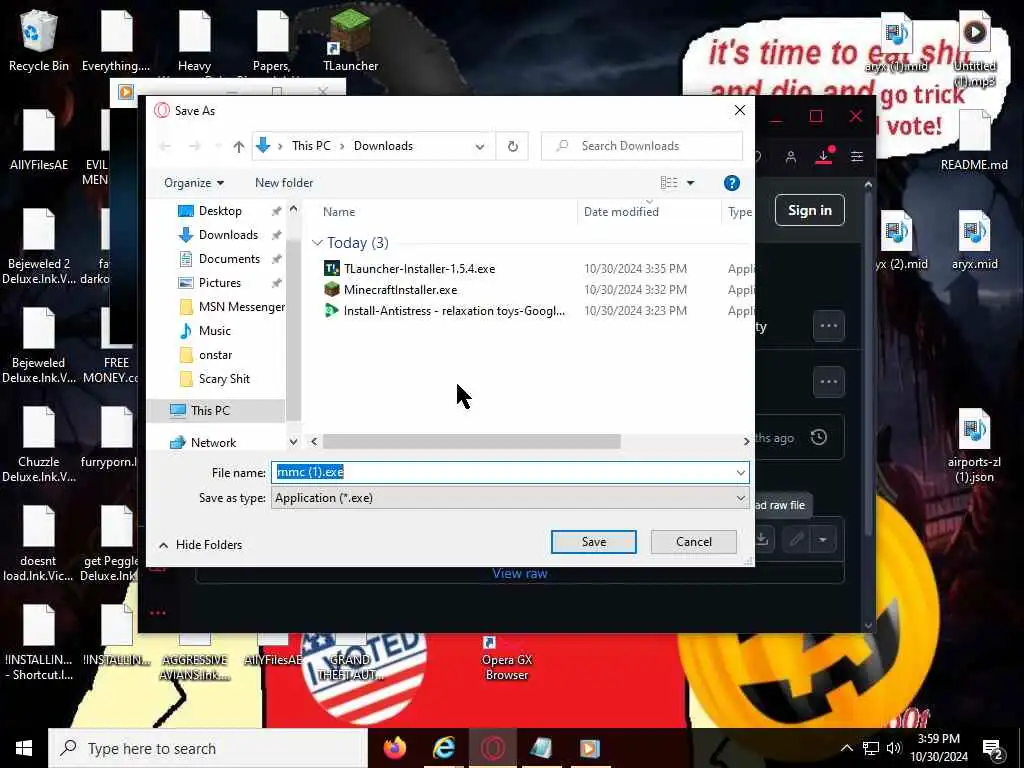Open Pictures in the navigation pane
The width and height of the screenshot is (1024, 768).
click(x=219, y=283)
